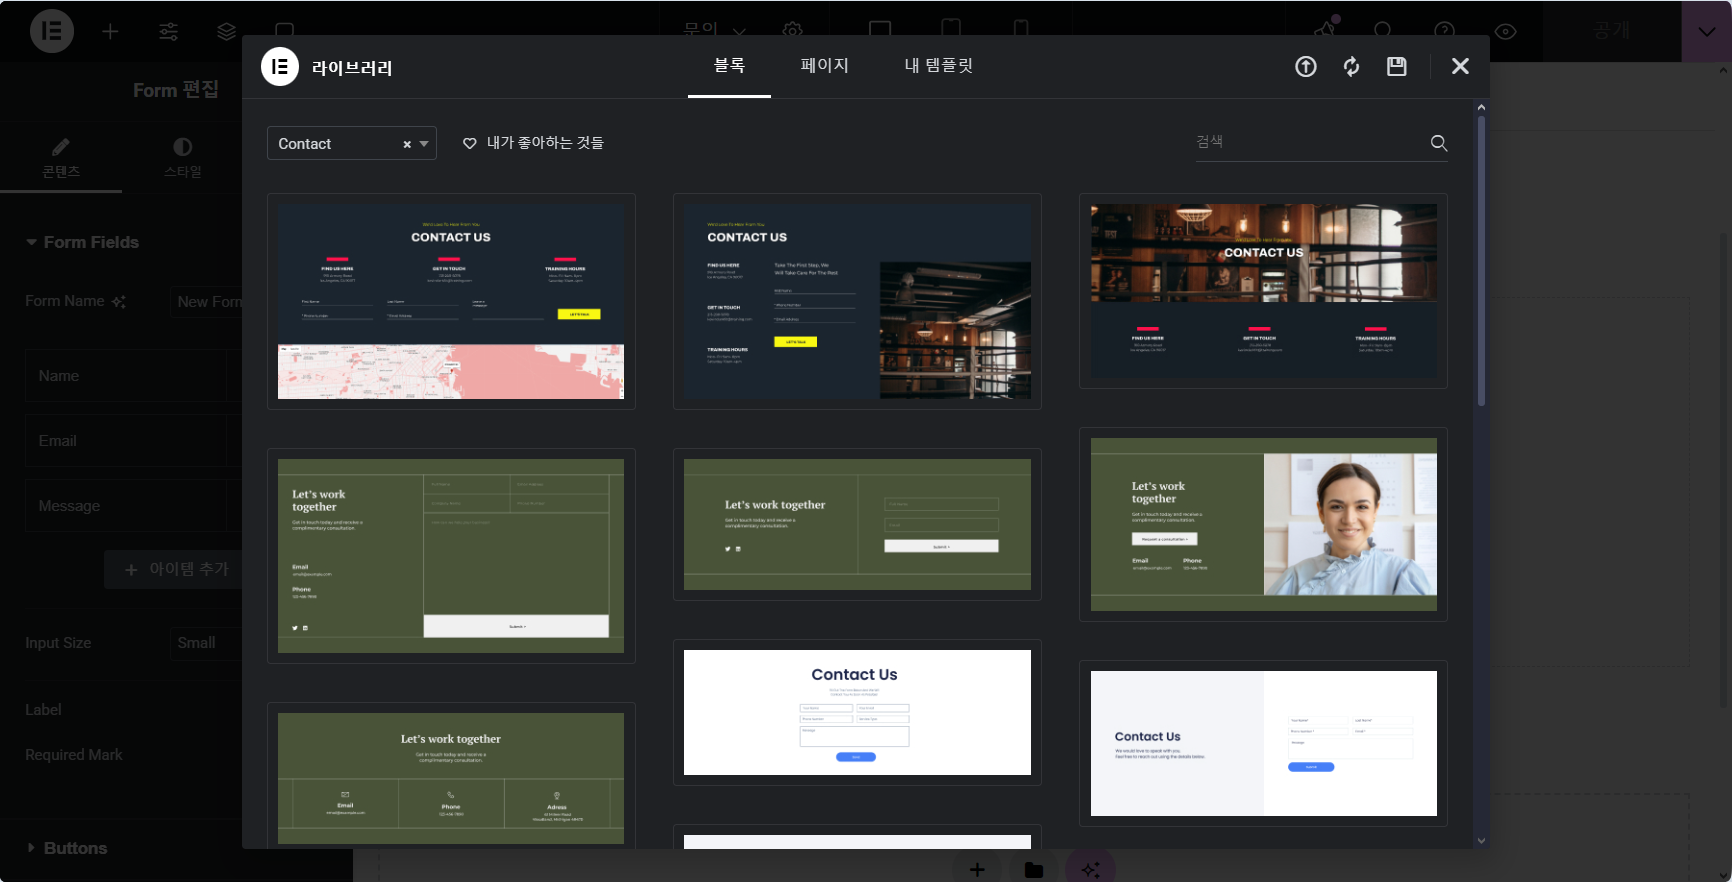
Task: Expand the Buttons section
Action: 66,848
